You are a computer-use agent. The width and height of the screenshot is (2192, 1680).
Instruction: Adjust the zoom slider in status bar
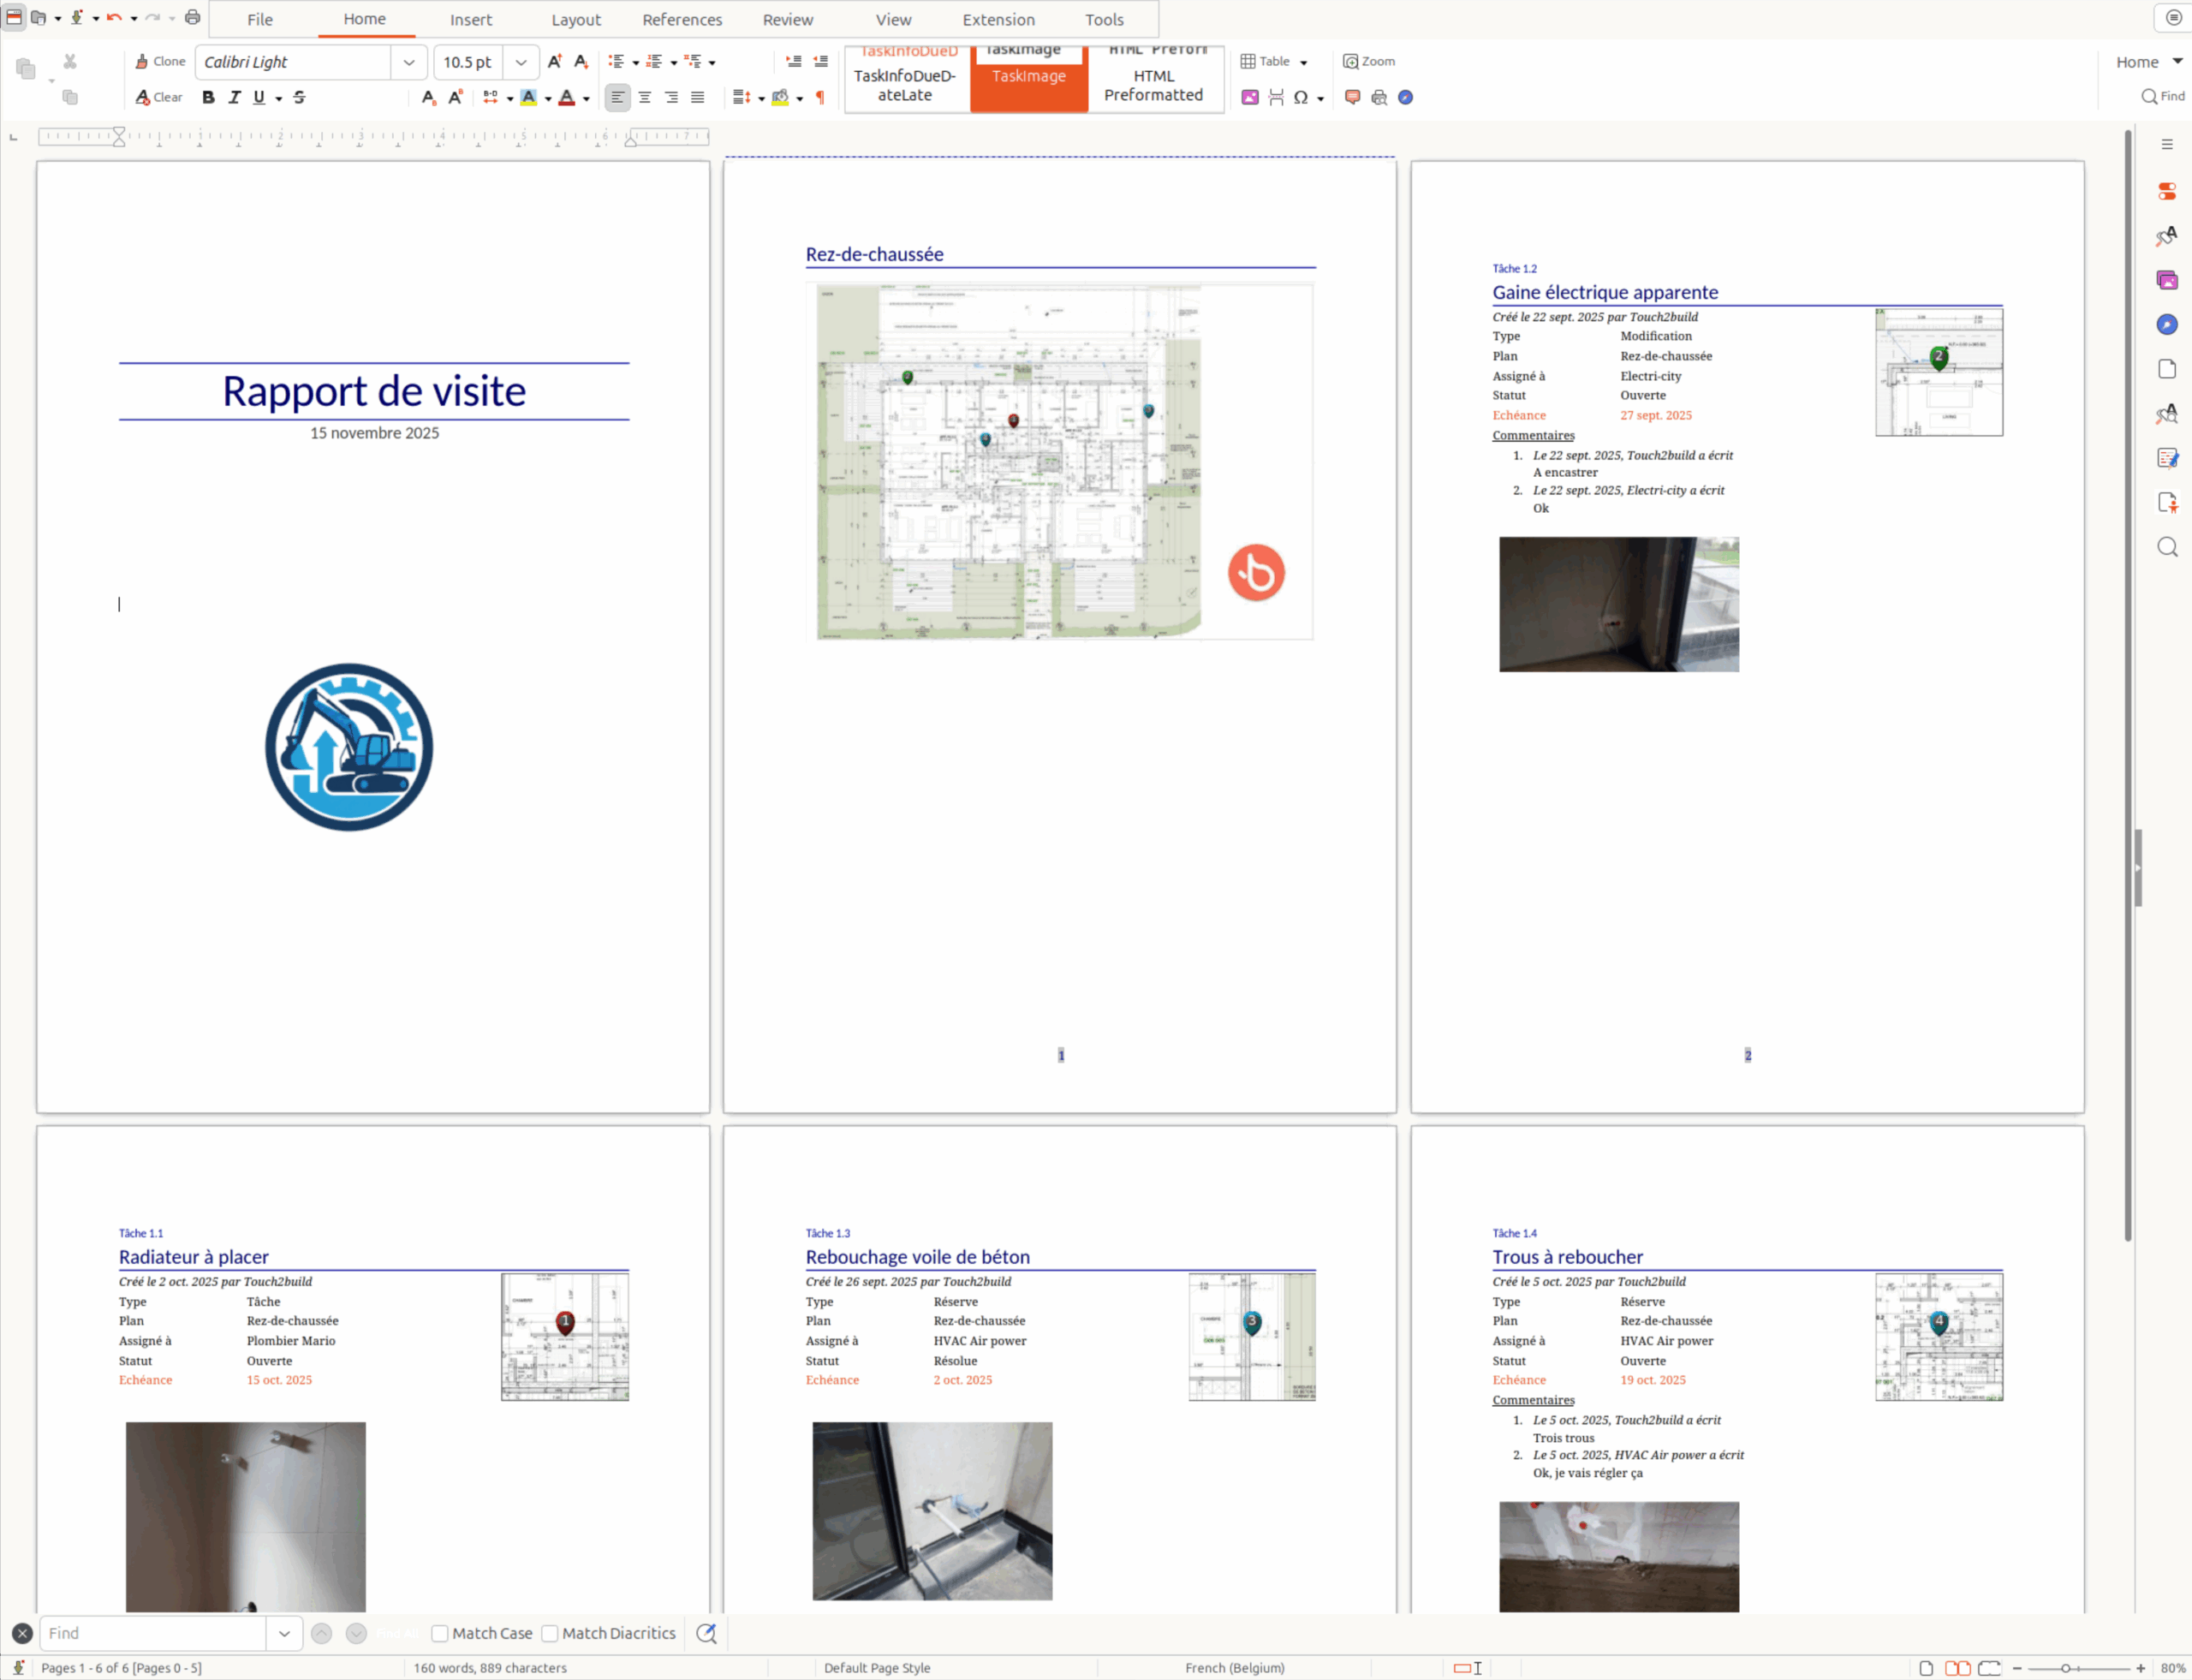(2065, 1668)
